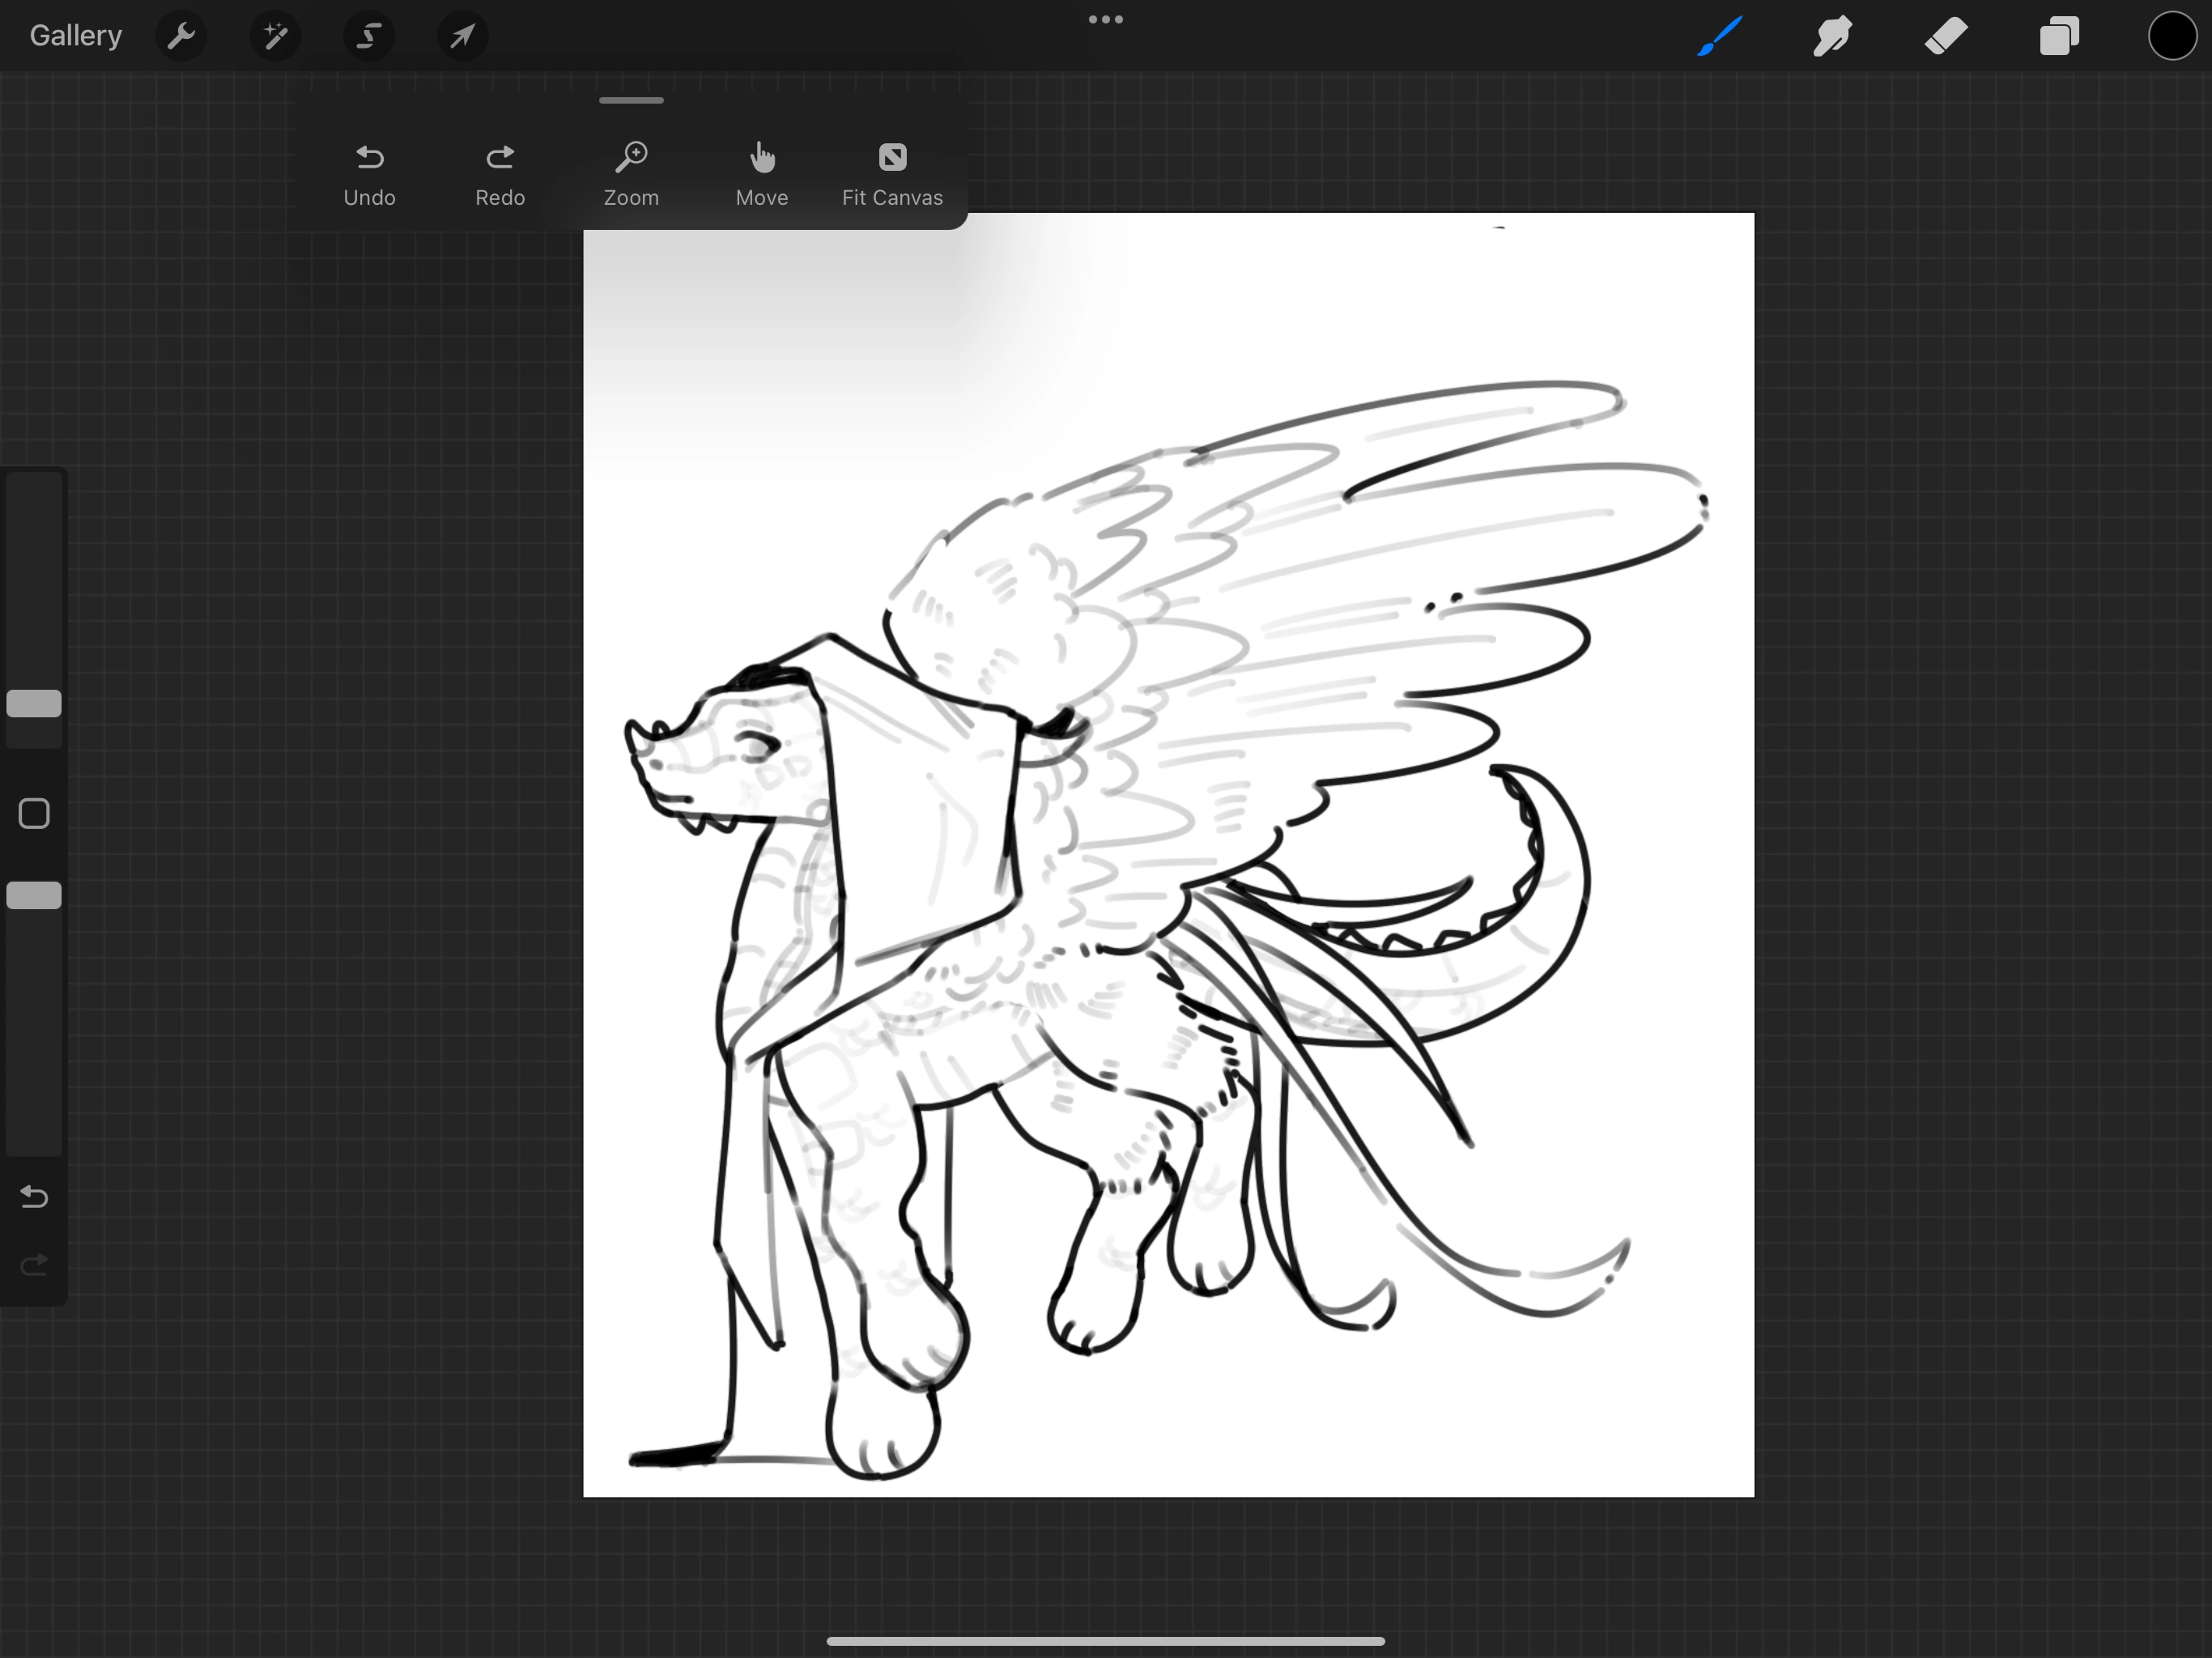Open the three-dot menu at top
The width and height of the screenshot is (2212, 1658).
coord(1105,19)
